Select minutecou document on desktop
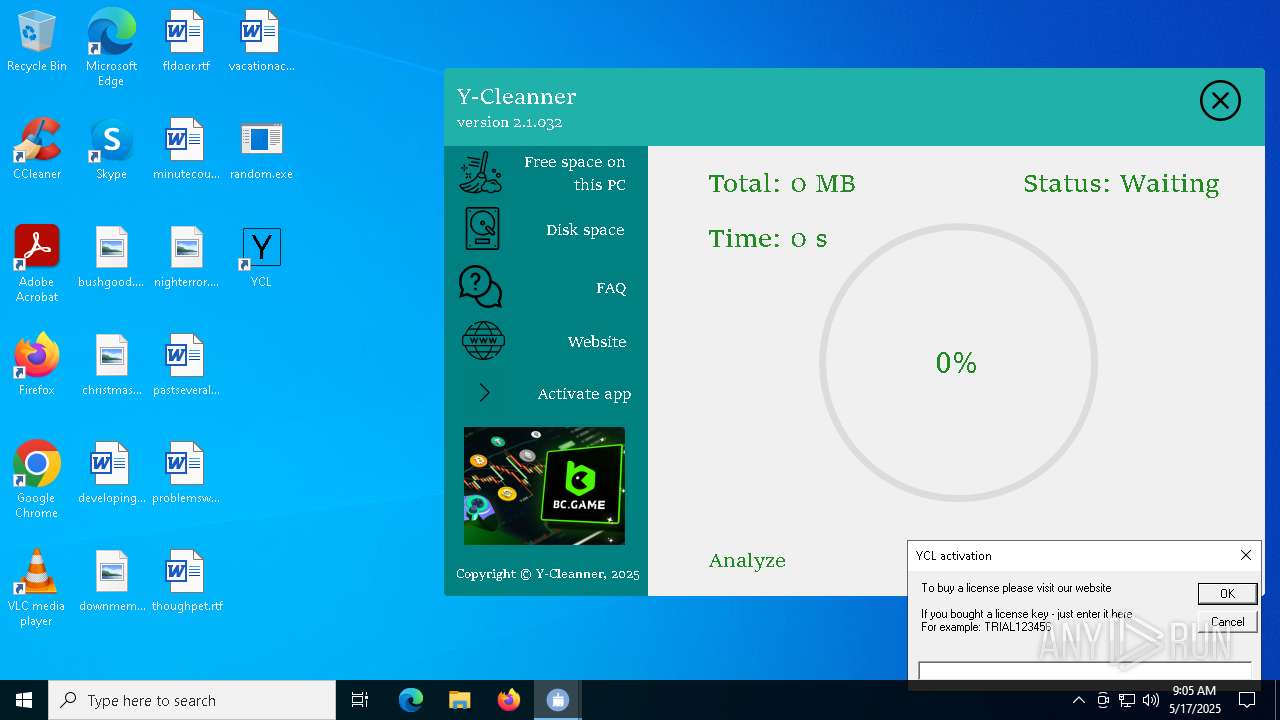Image resolution: width=1280 pixels, height=720 pixels. click(x=186, y=149)
